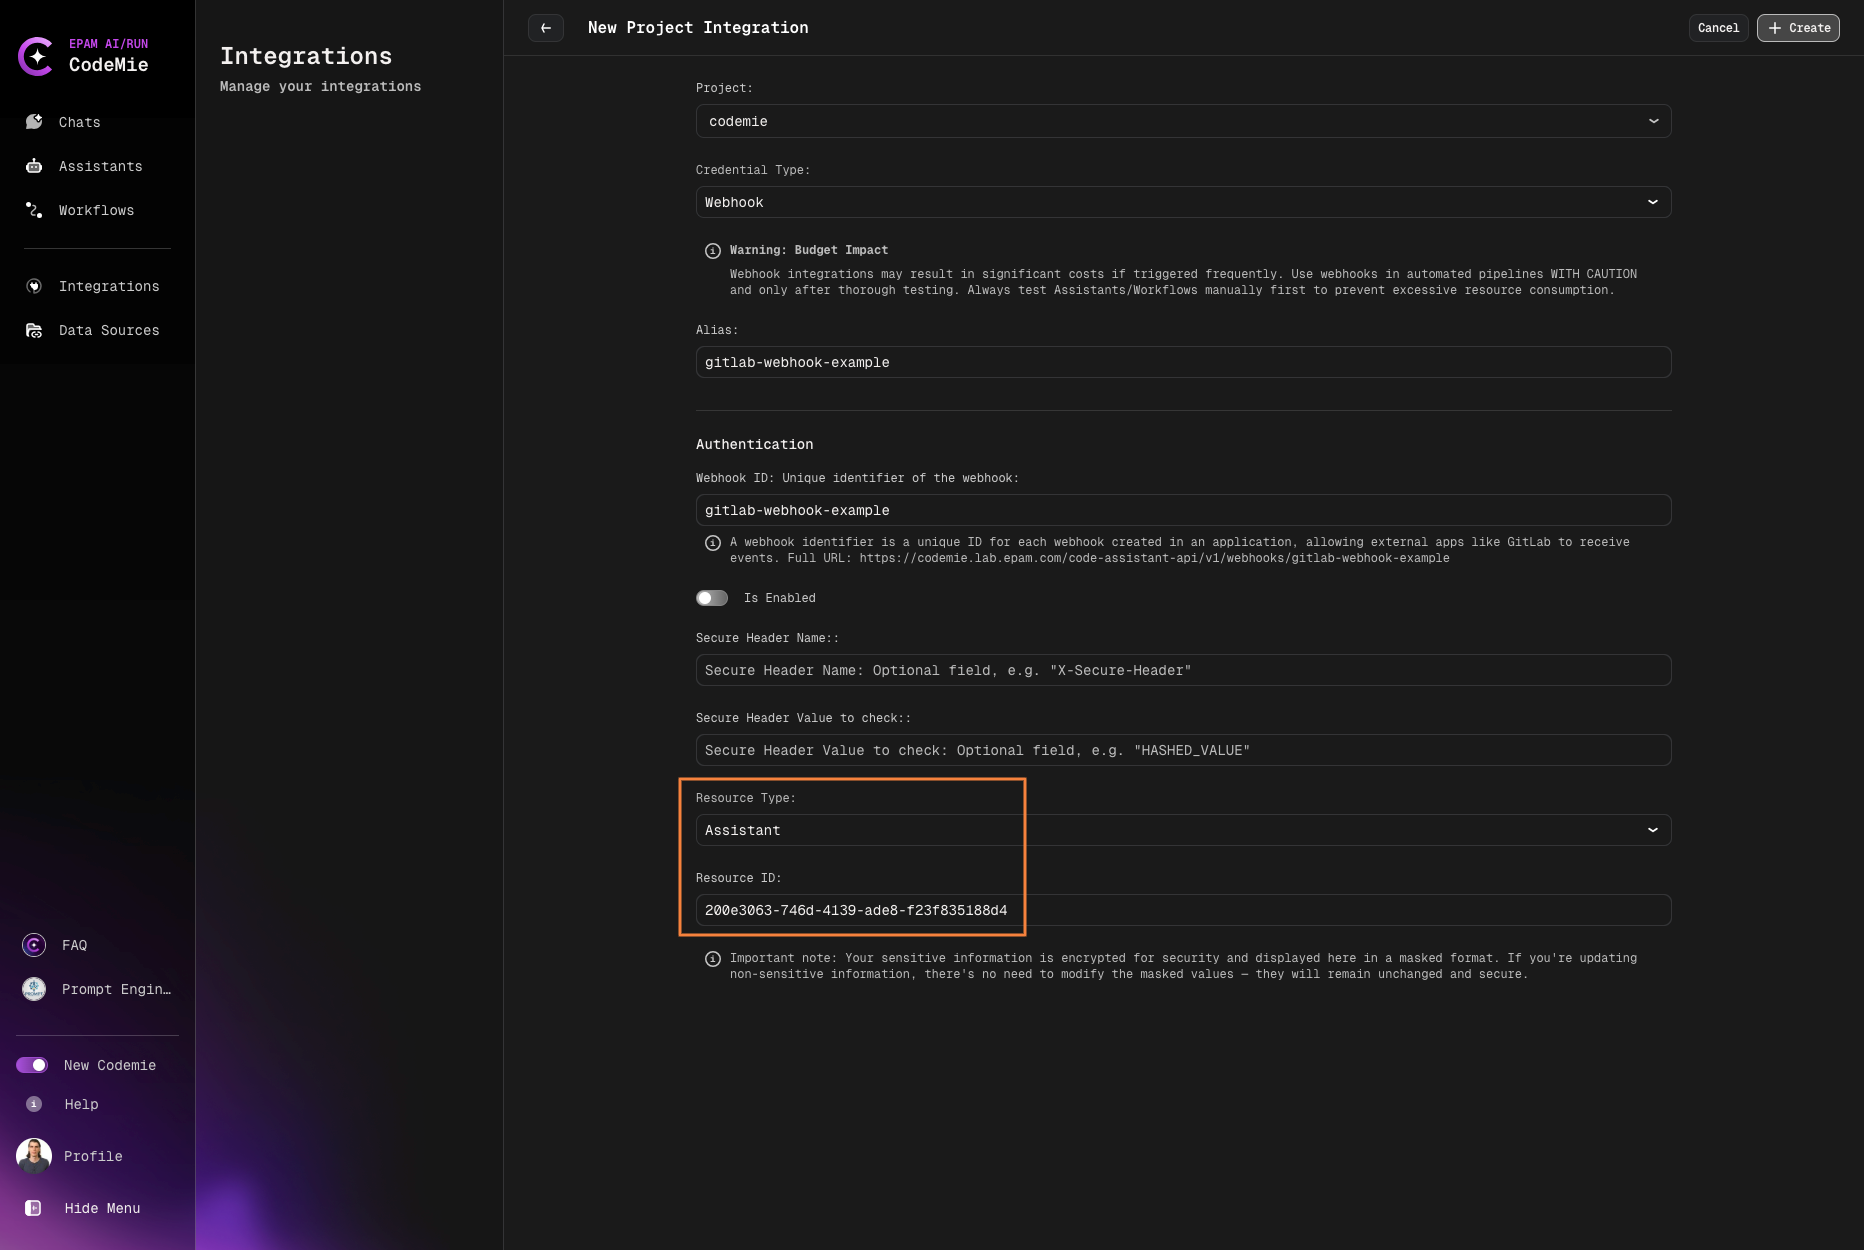Image resolution: width=1864 pixels, height=1250 pixels.
Task: Enable the Is Enabled webhook toggle
Action: (x=712, y=598)
